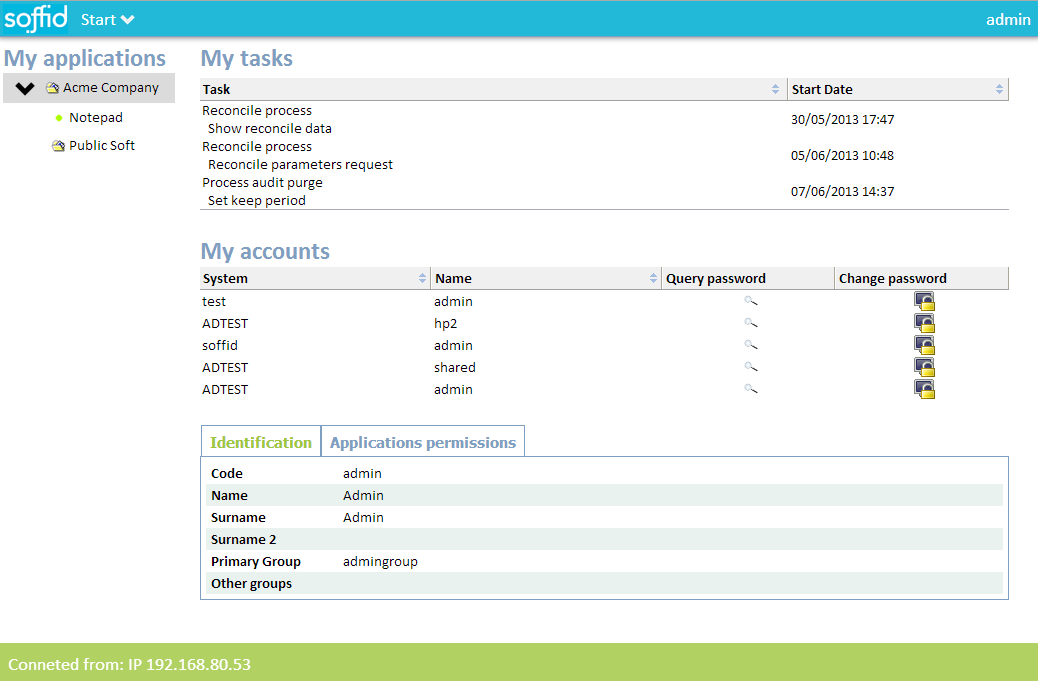1038x681 pixels.
Task: Toggle sorting on the Start Date column
Action: coord(999,89)
